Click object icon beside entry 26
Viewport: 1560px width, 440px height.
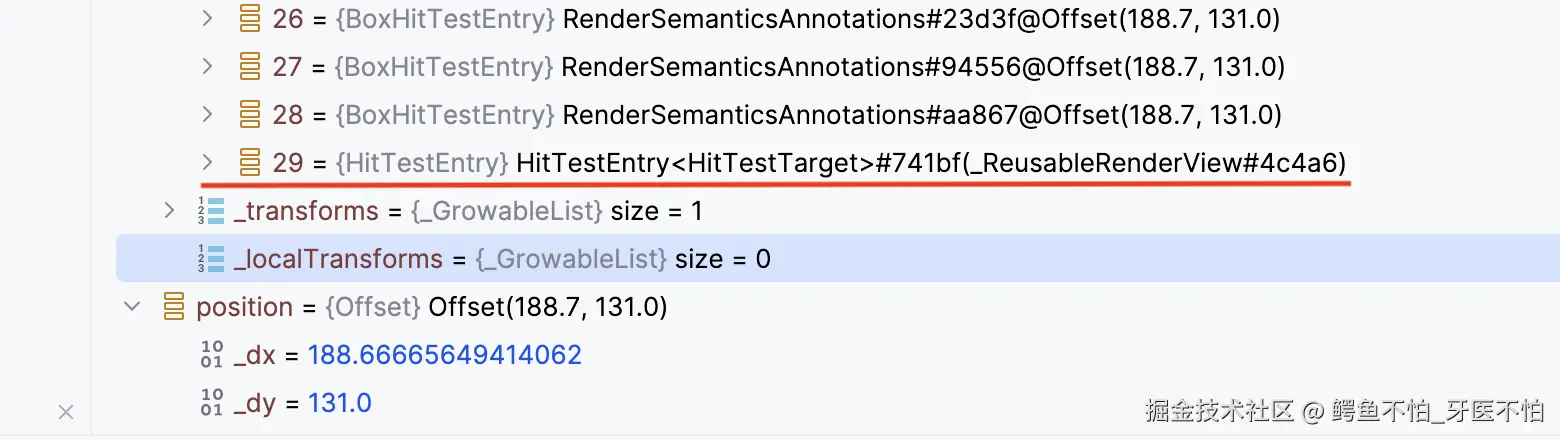[x=249, y=19]
